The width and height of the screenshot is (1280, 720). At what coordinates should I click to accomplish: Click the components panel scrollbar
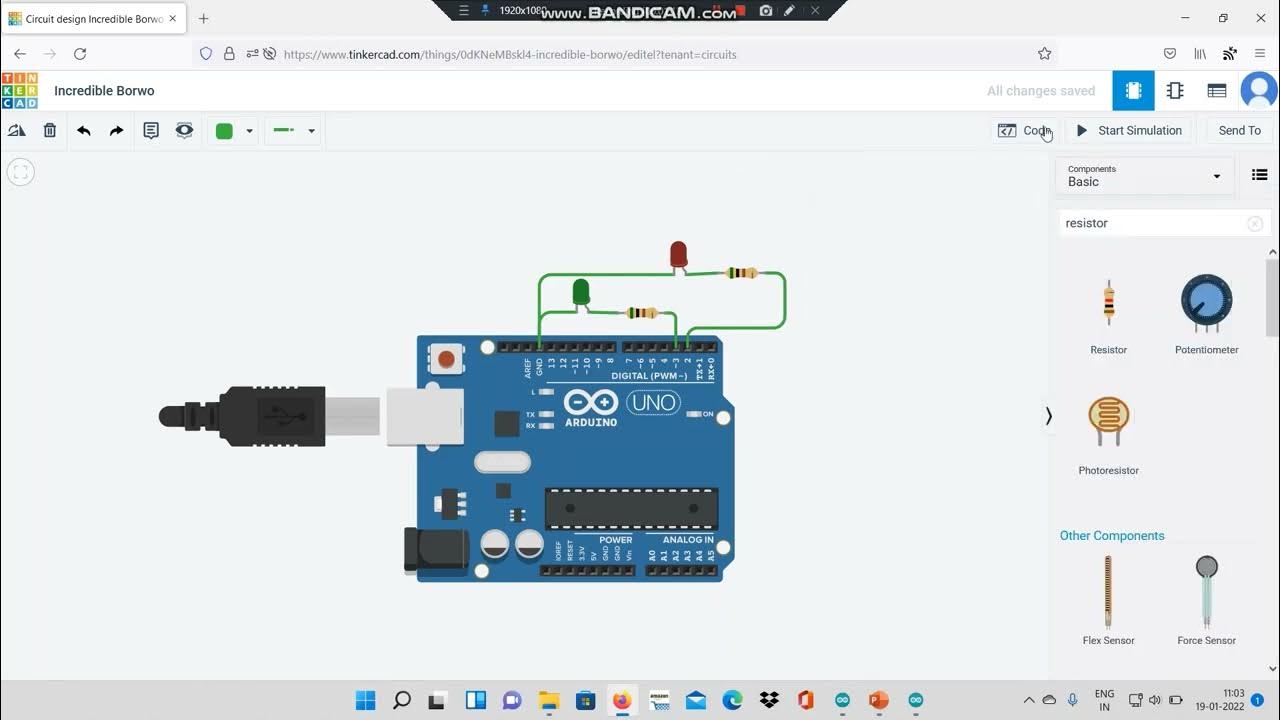[x=1273, y=297]
